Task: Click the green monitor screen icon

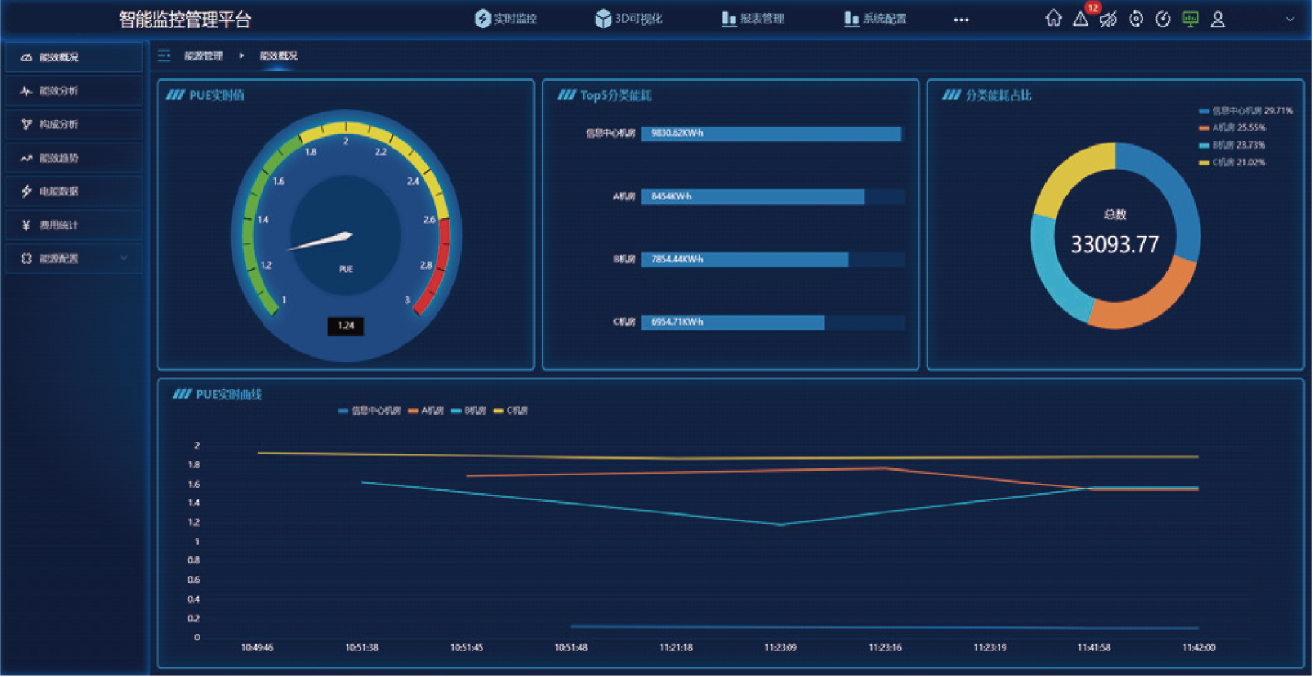Action: pos(1190,19)
